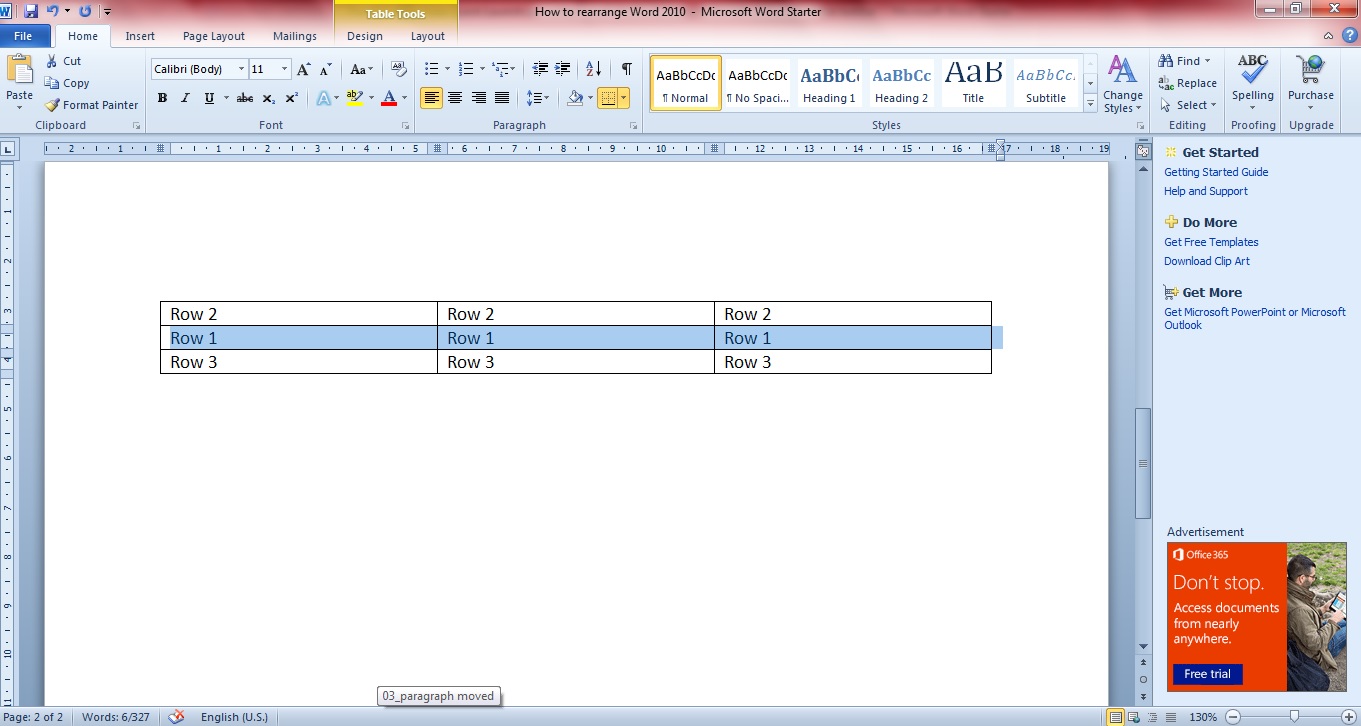Click the zoom slider handle
1361x726 pixels.
(x=1295, y=717)
